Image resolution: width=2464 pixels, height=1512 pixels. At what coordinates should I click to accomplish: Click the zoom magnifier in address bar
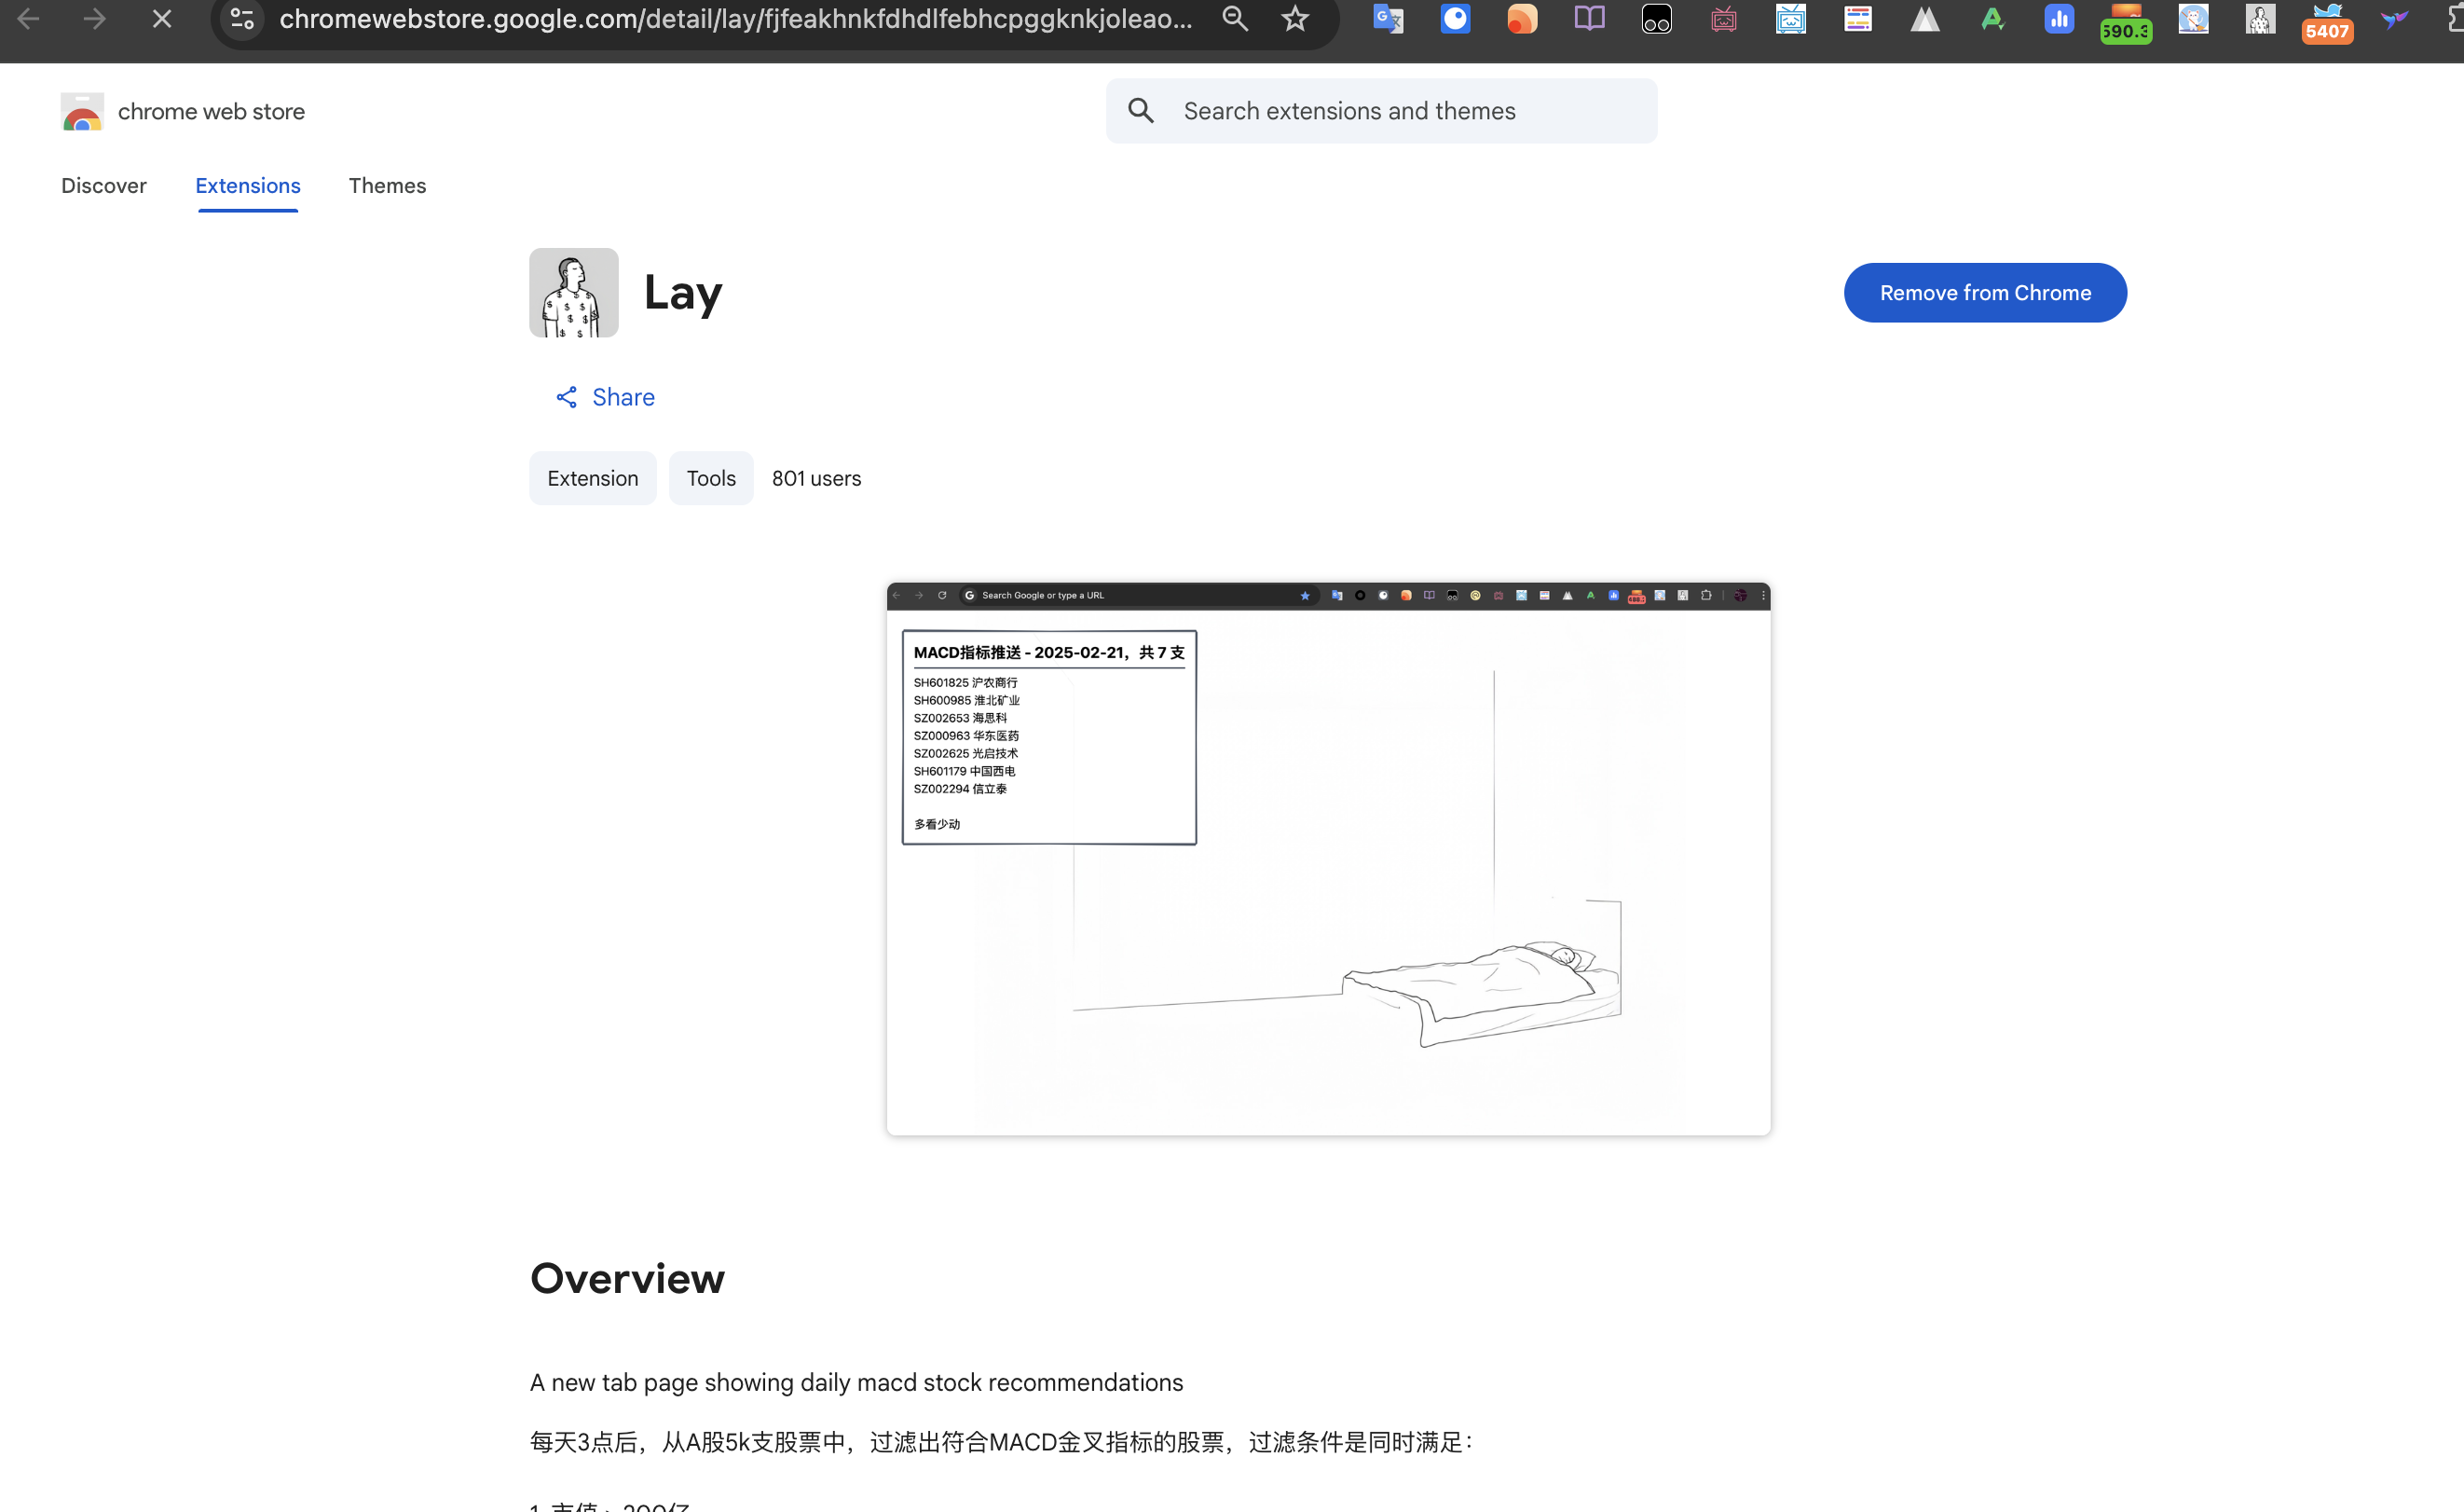pyautogui.click(x=1235, y=19)
